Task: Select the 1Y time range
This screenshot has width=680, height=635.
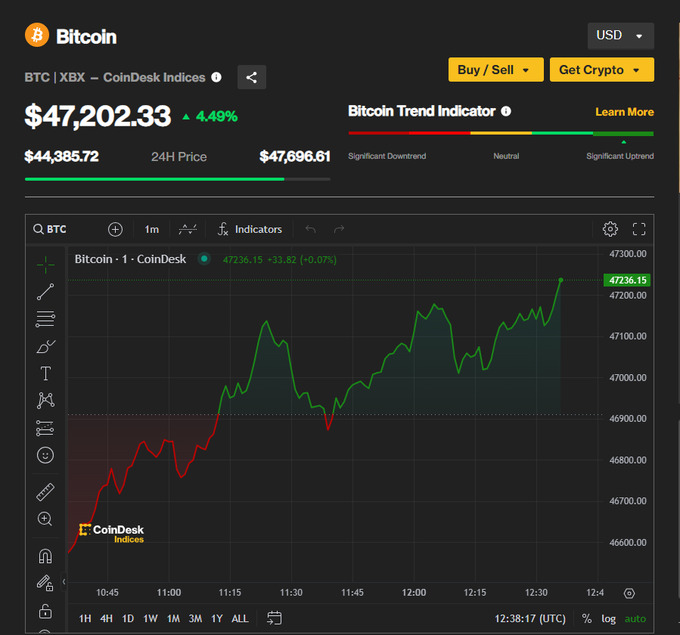Action: pyautogui.click(x=217, y=619)
